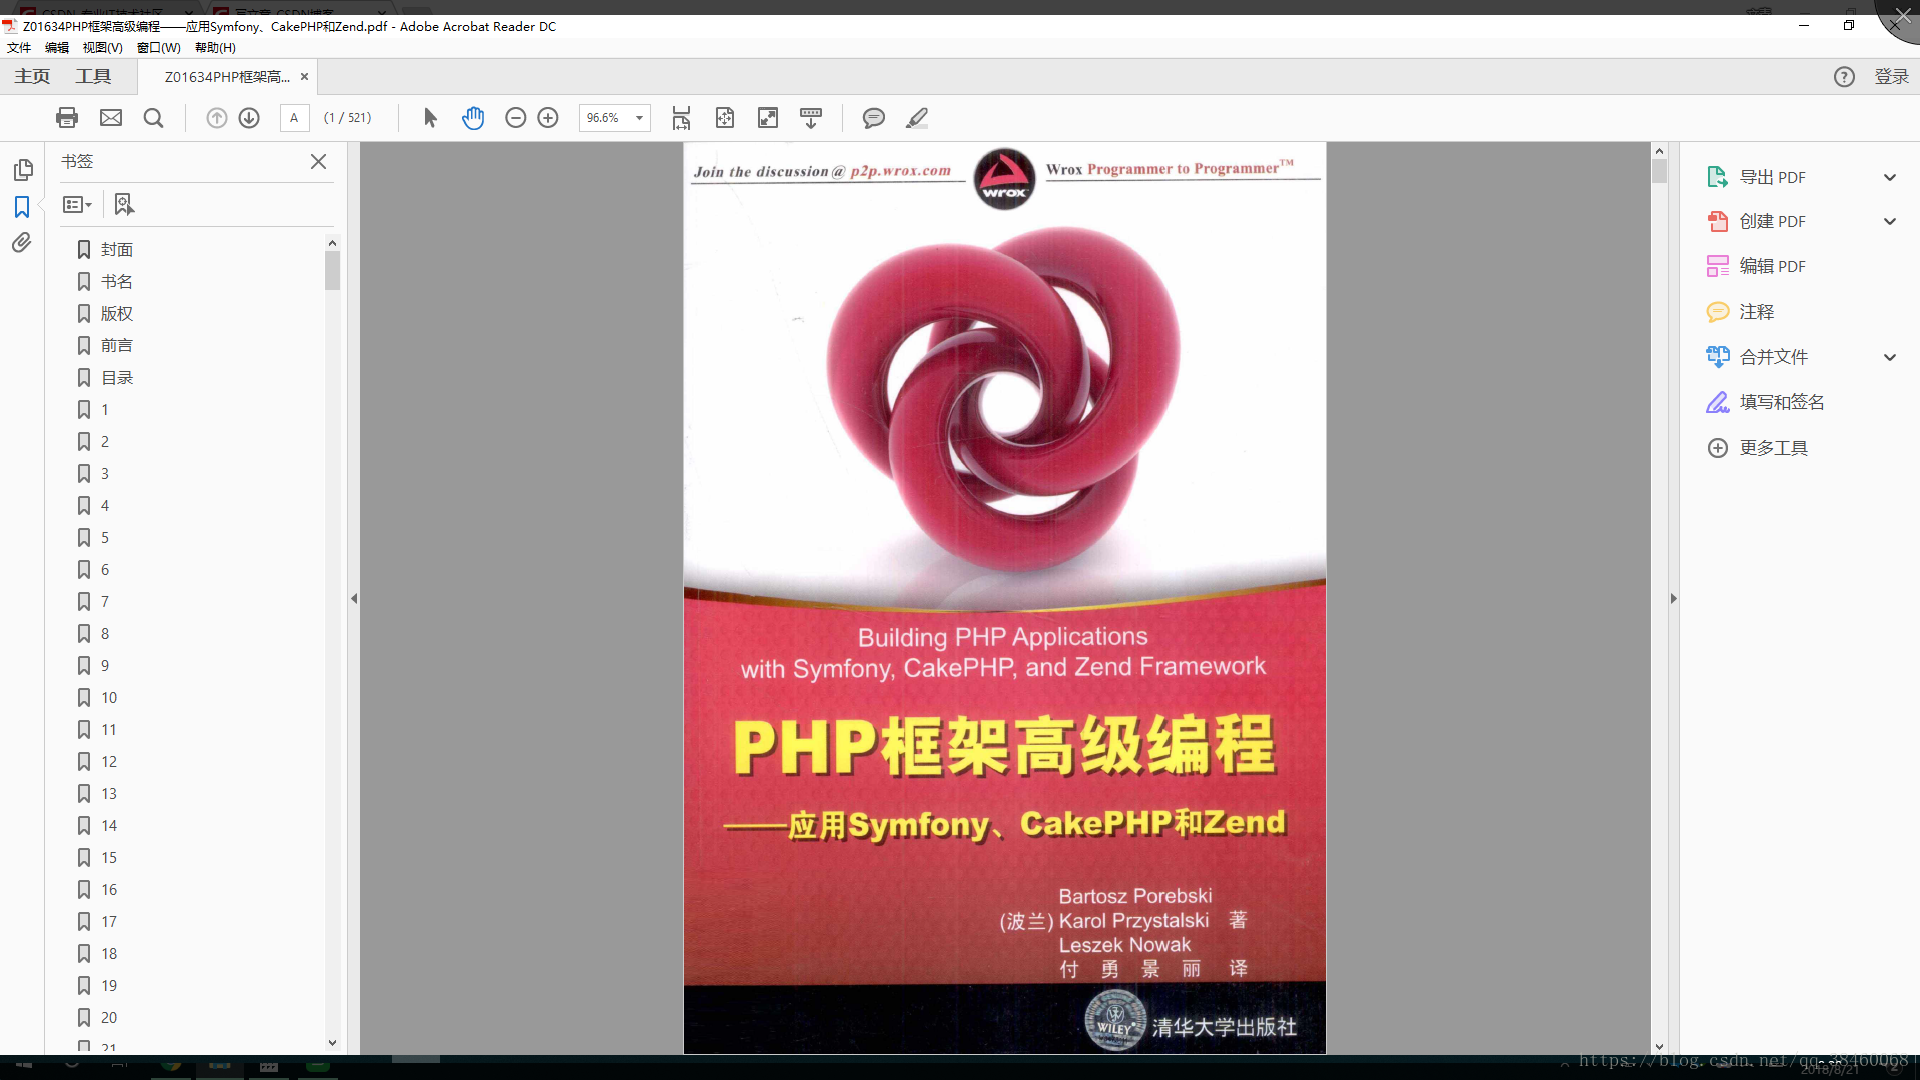This screenshot has width=1920, height=1080.
Task: Switch to the Hand tool
Action: coord(474,117)
